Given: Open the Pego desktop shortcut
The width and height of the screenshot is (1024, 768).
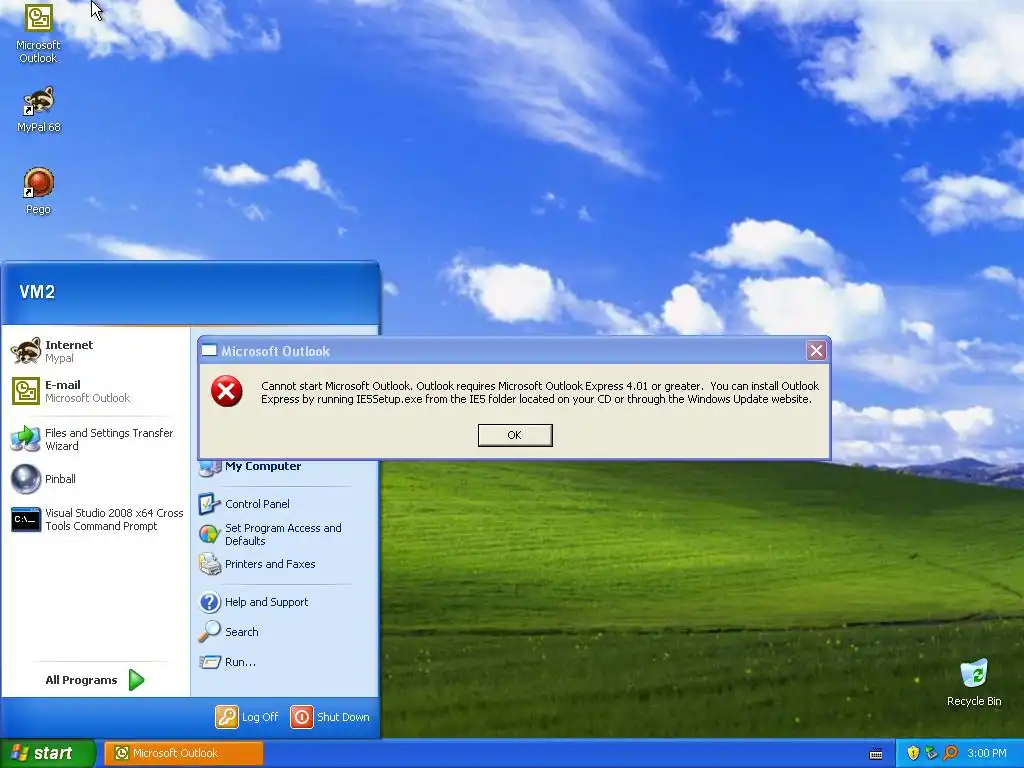Looking at the screenshot, I should (x=38, y=191).
